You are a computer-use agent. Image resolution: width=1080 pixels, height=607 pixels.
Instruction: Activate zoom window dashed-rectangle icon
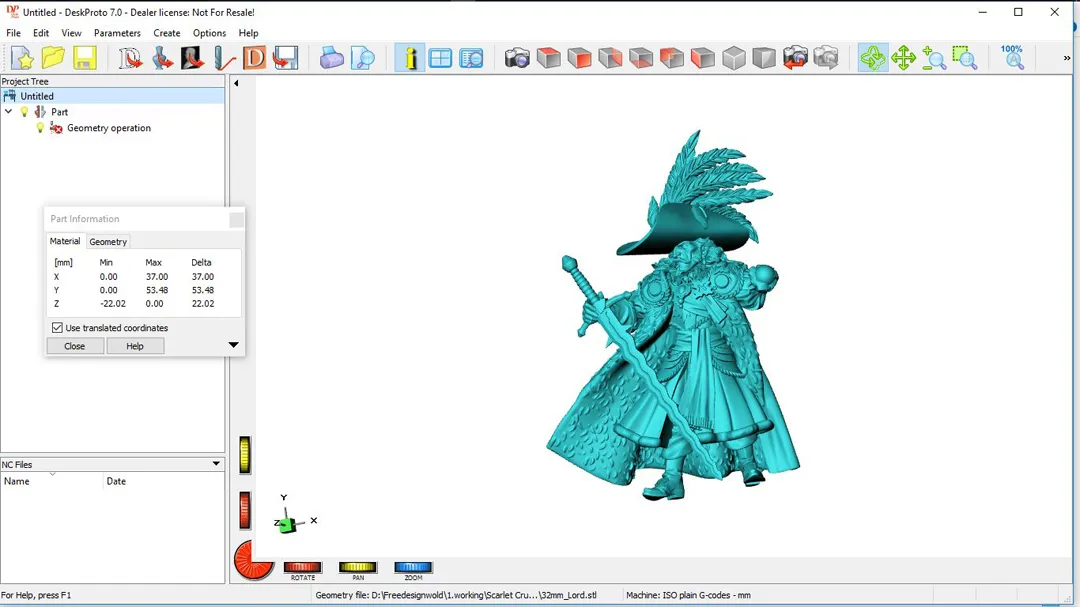click(965, 58)
